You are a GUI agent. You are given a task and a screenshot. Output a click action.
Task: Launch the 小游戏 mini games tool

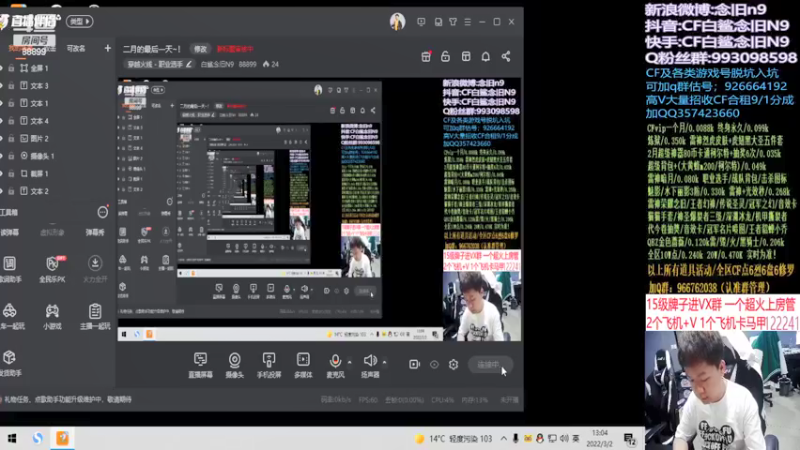tap(52, 316)
